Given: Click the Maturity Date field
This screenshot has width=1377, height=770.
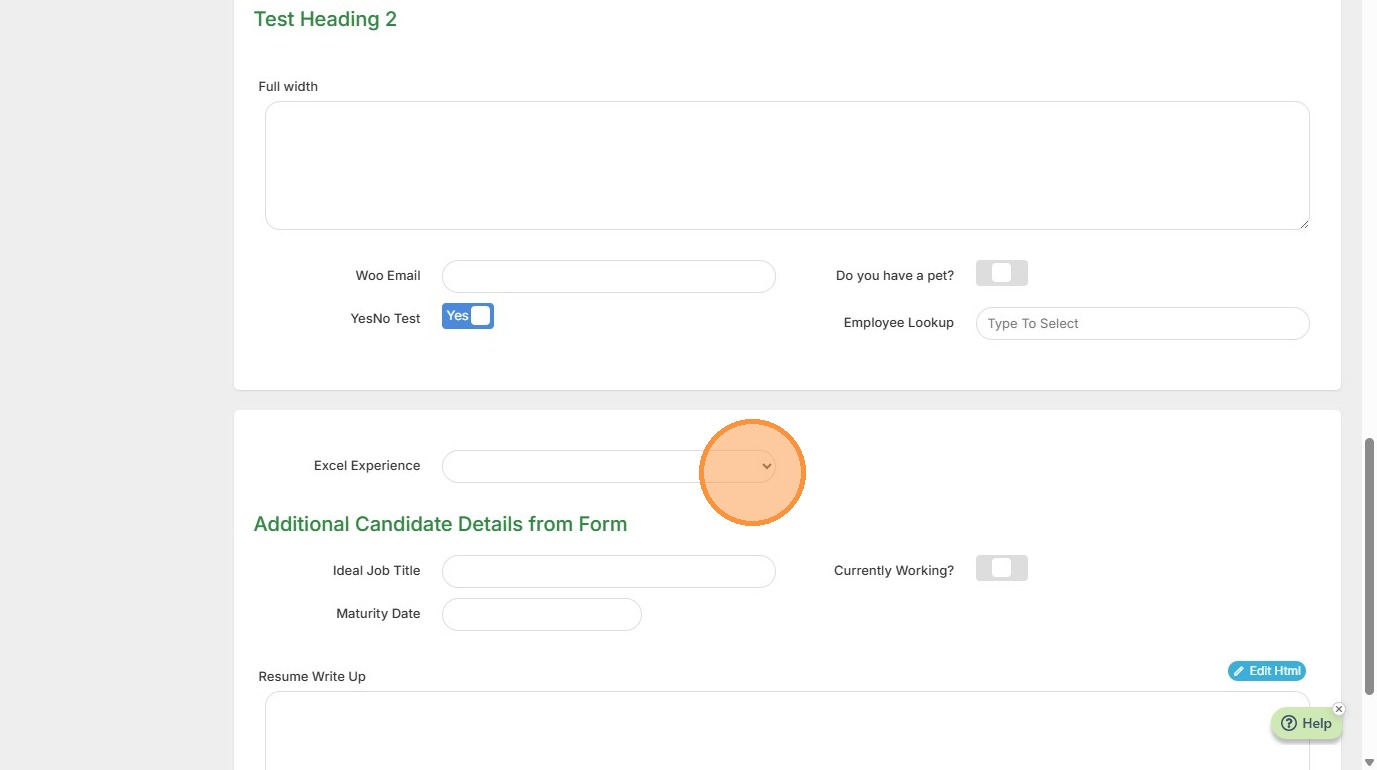Looking at the screenshot, I should point(541,614).
